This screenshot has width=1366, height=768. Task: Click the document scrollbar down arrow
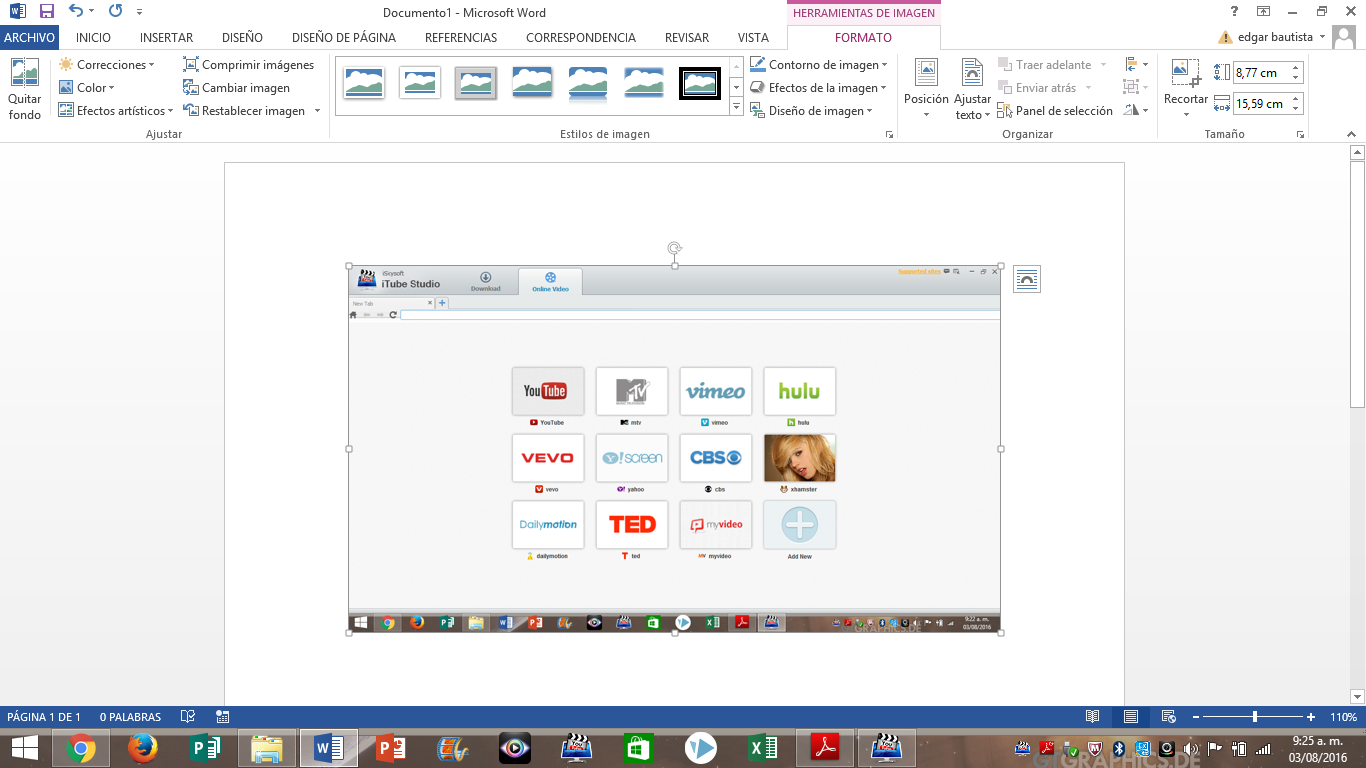[x=1357, y=696]
